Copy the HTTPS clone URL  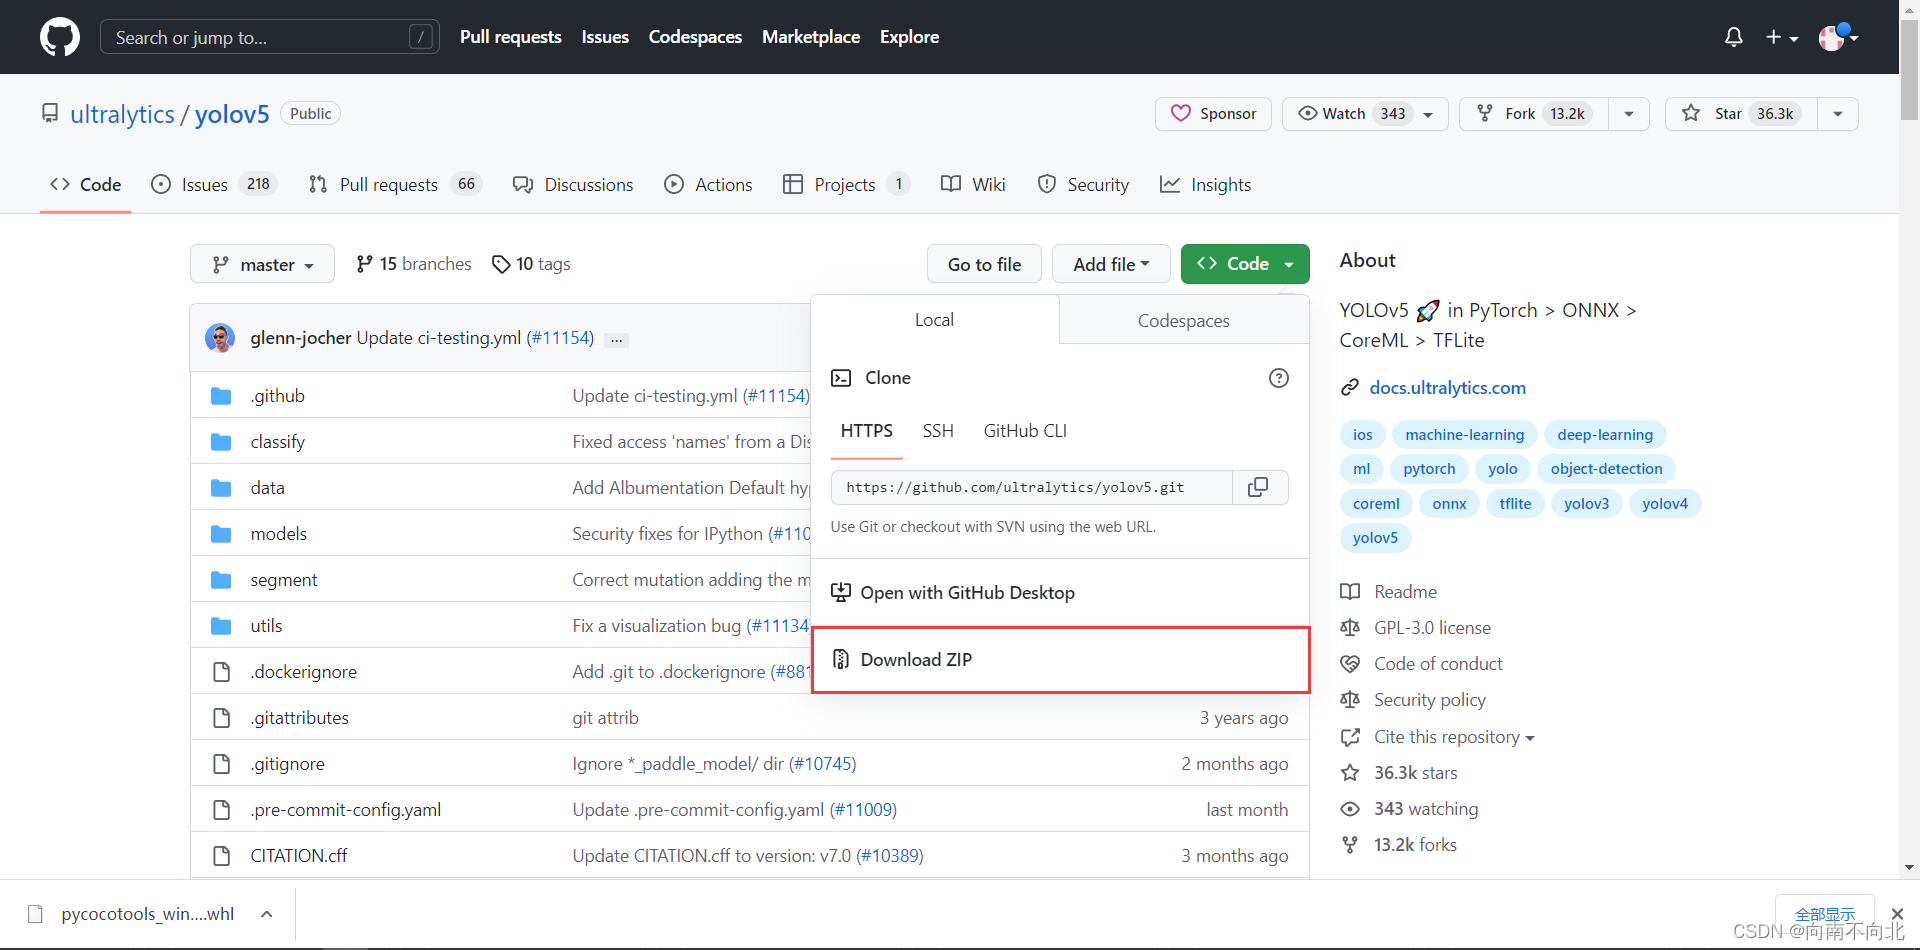(1259, 487)
